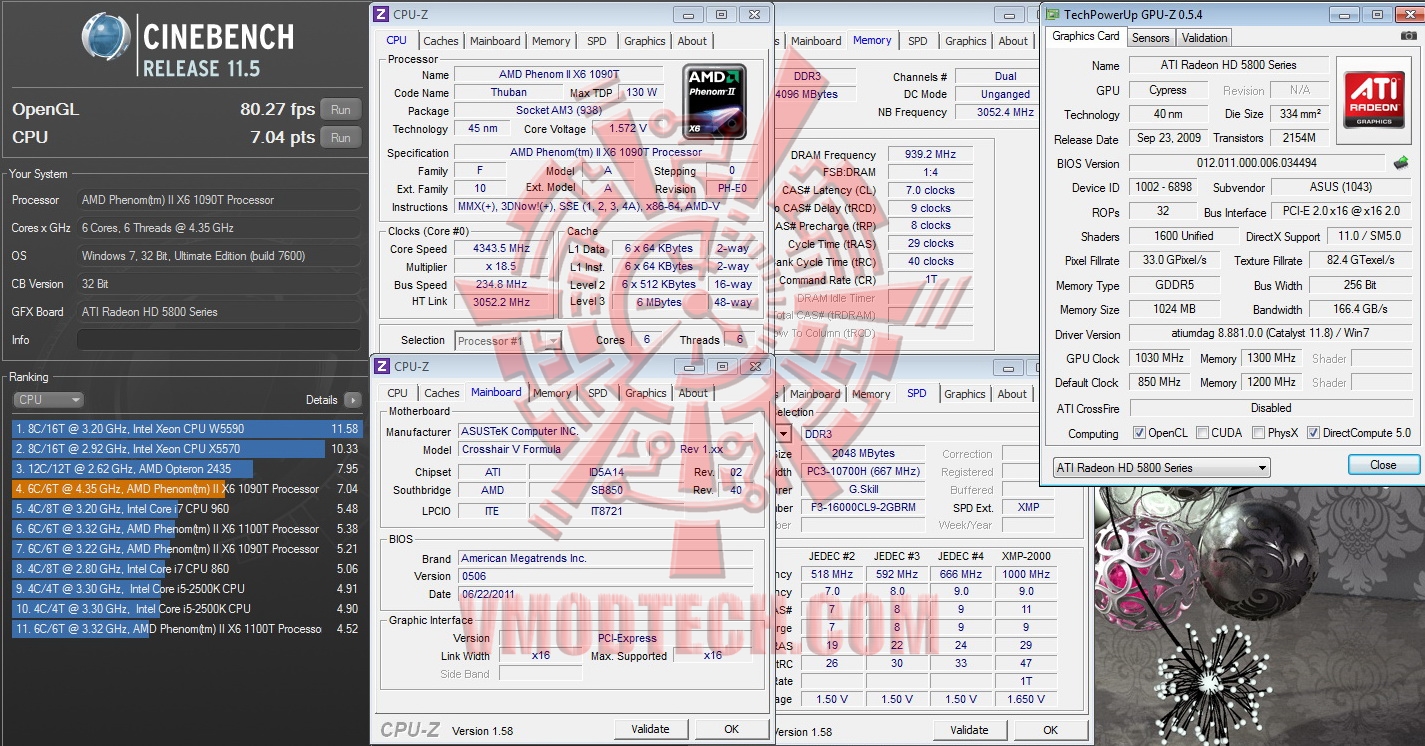
Task: Toggle the DirectCompute 5.0 checkbox
Action: coord(1313,433)
